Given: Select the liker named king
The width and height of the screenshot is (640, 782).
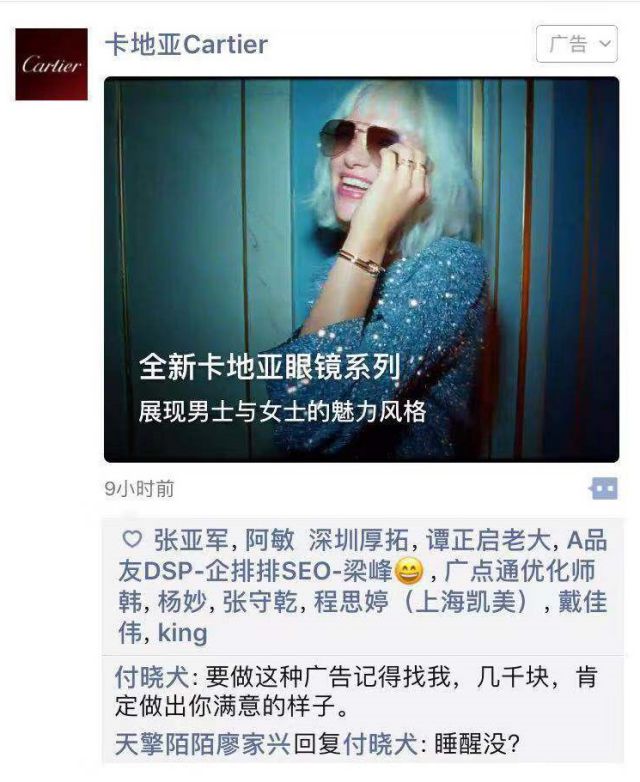Looking at the screenshot, I should [182, 633].
